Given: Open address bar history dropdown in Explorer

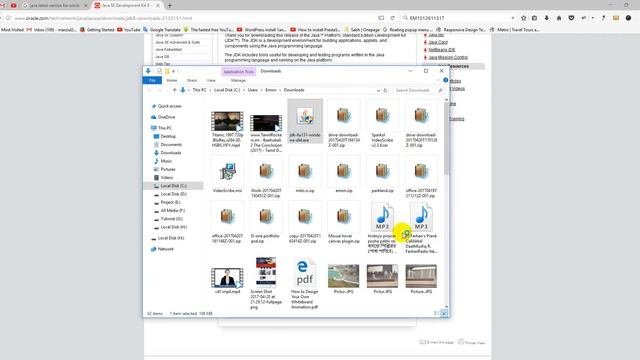Looking at the screenshot, I should [378, 90].
